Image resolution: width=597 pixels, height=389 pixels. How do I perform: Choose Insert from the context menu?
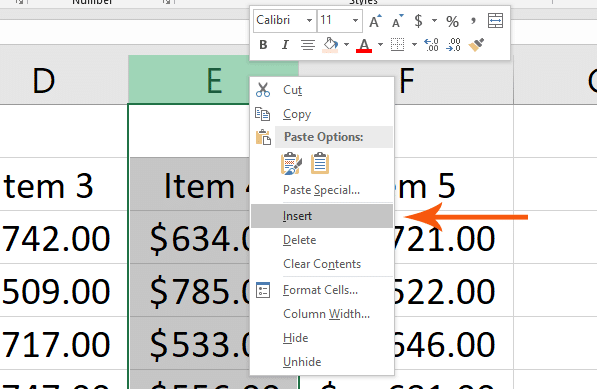tap(322, 216)
